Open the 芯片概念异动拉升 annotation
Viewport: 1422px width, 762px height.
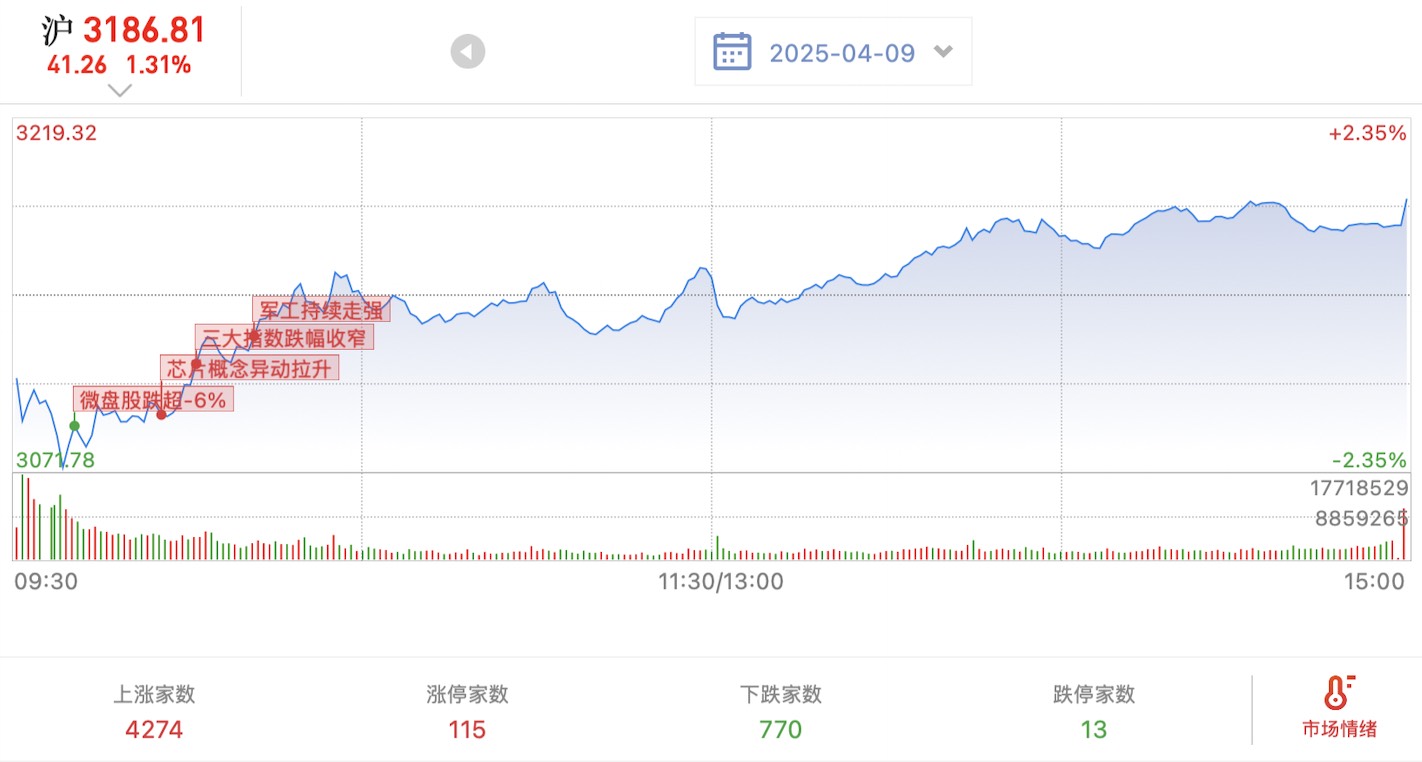249,368
